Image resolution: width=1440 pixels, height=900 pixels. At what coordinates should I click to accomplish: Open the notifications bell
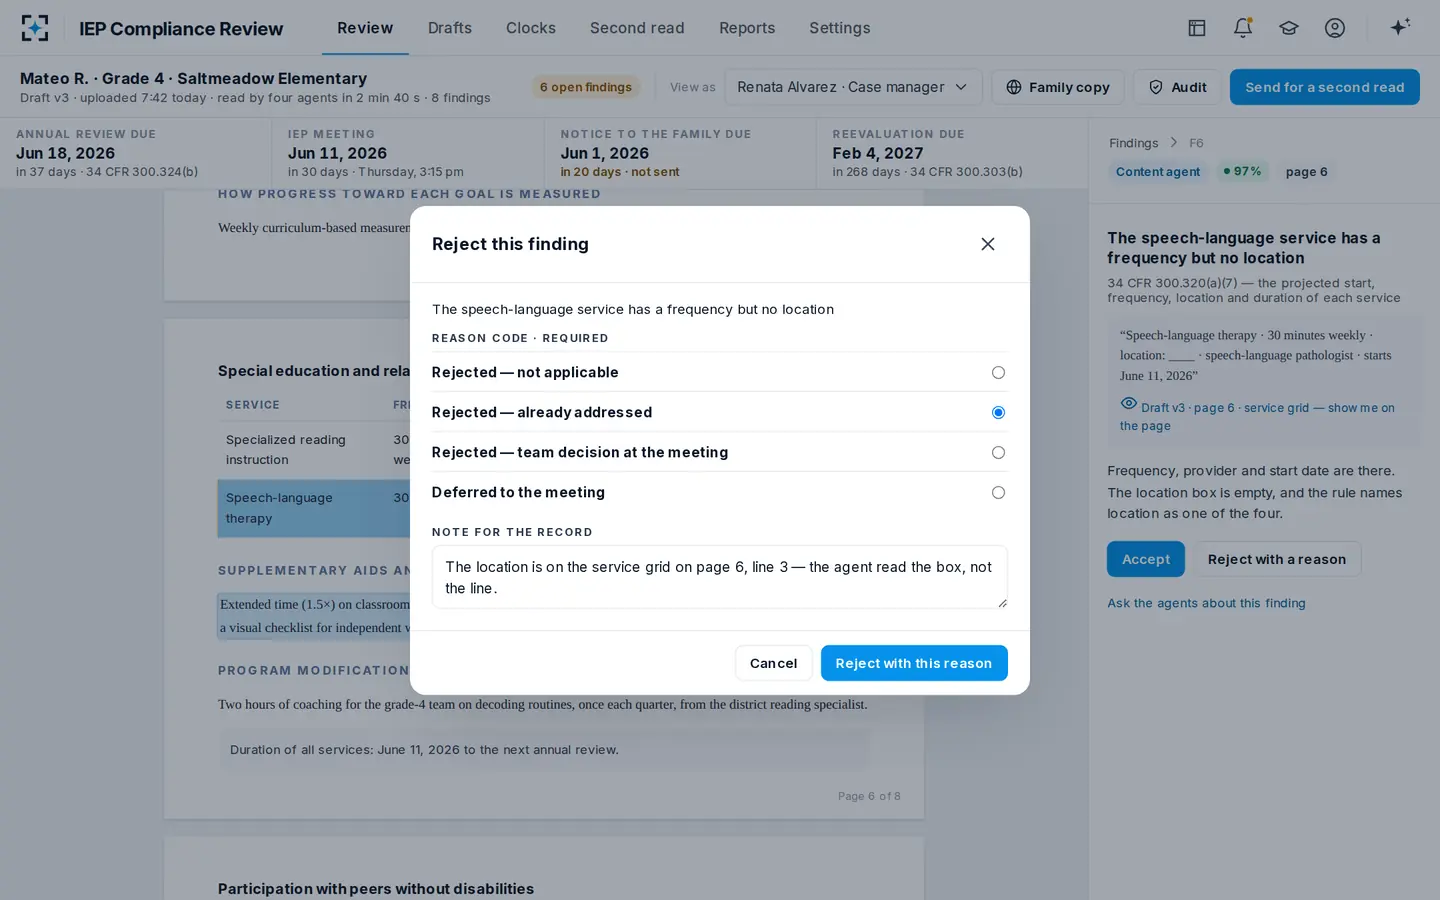point(1243,28)
